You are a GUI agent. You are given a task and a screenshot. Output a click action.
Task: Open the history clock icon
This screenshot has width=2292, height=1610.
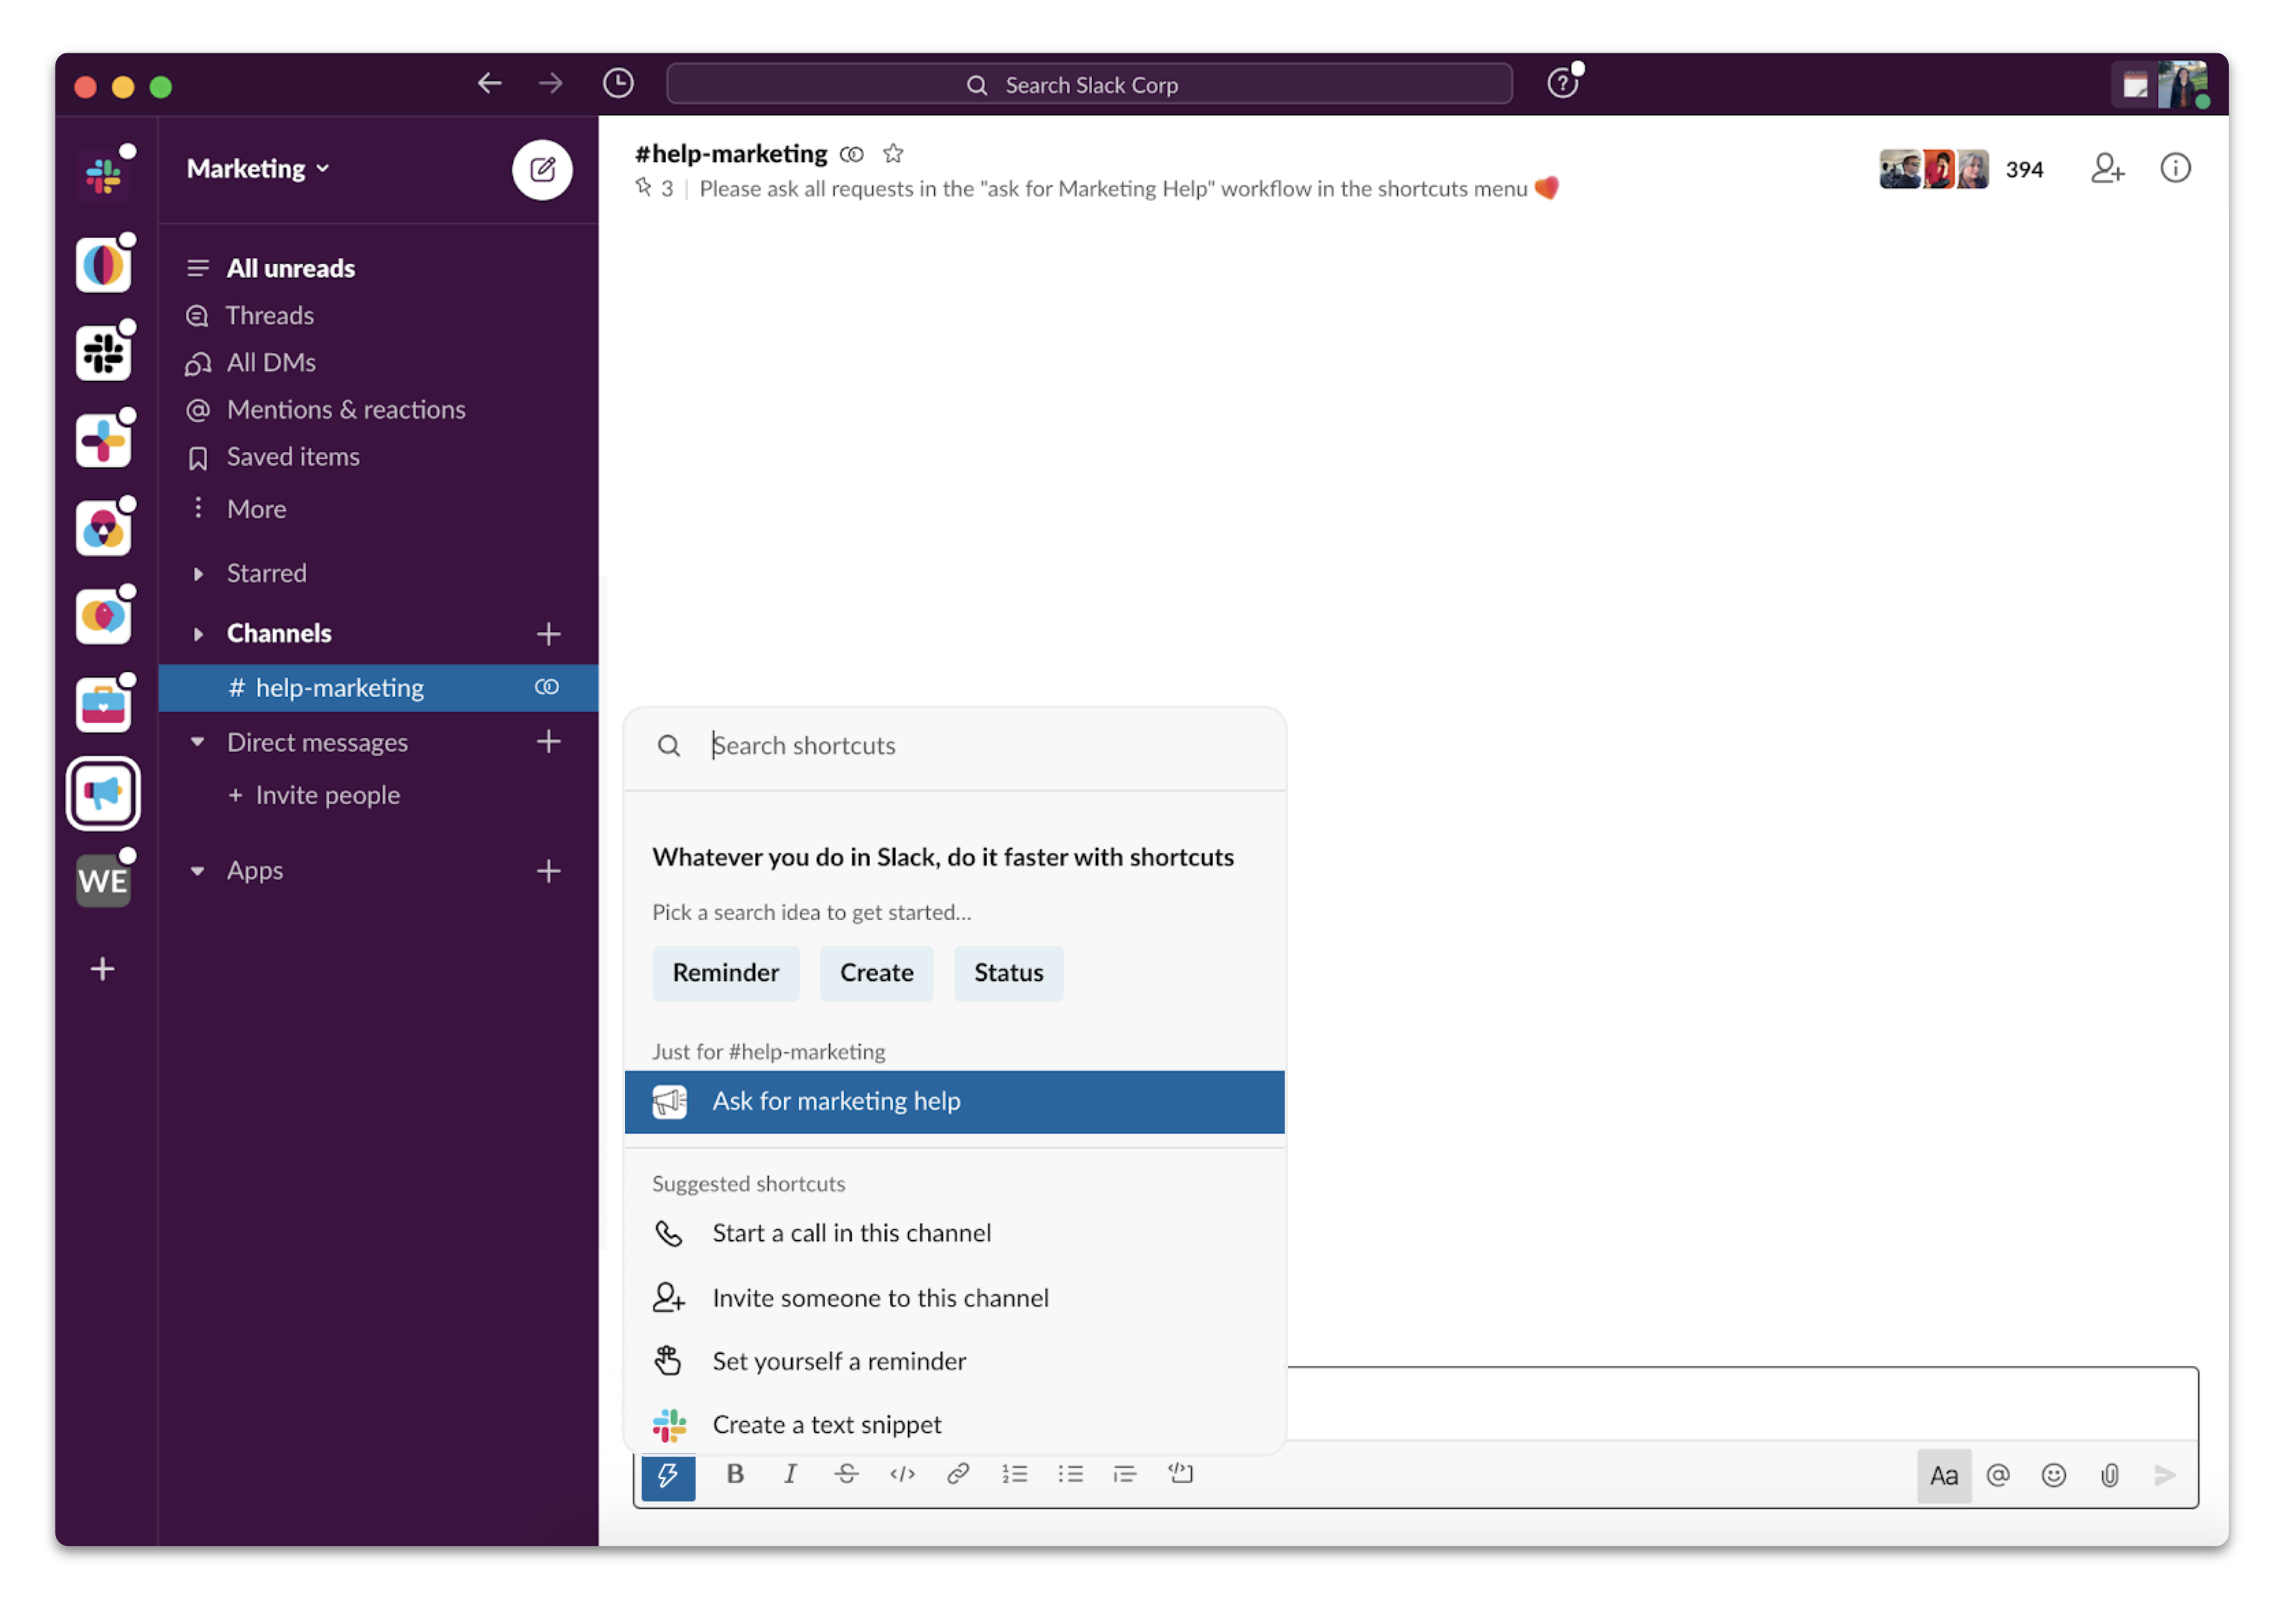tap(618, 84)
